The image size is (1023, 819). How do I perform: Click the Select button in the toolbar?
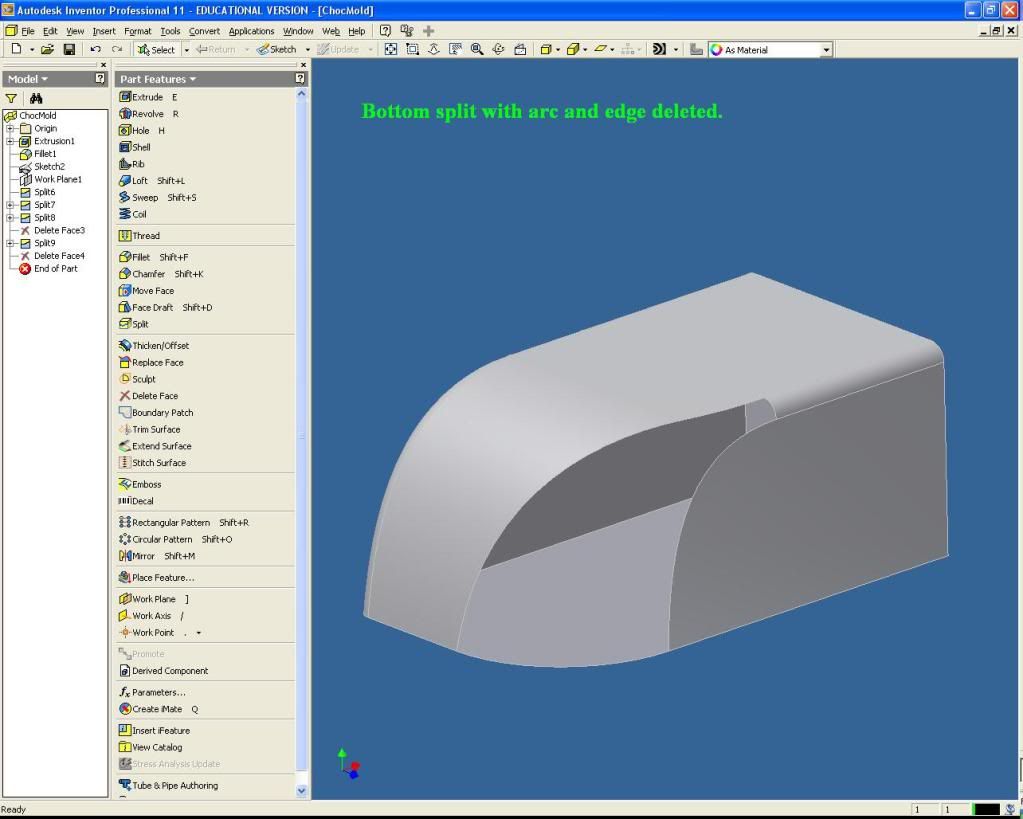[x=156, y=49]
